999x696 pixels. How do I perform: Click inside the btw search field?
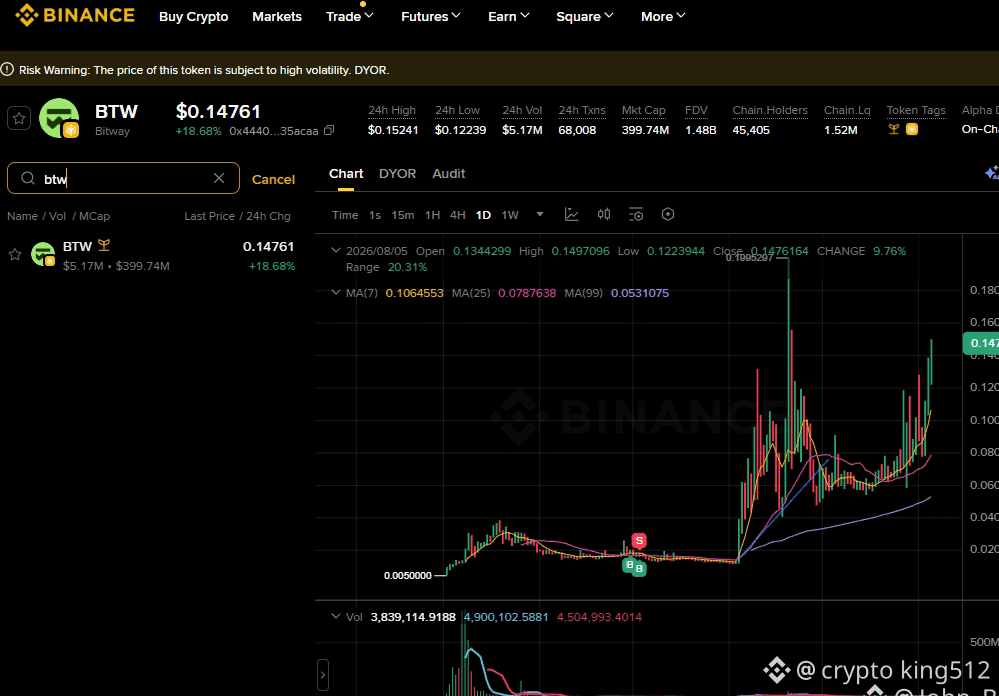point(124,178)
